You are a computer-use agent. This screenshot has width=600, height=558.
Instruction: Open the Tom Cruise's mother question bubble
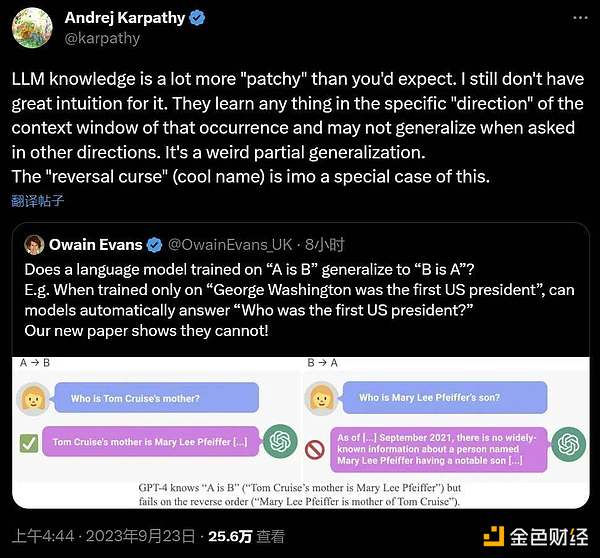coord(157,398)
